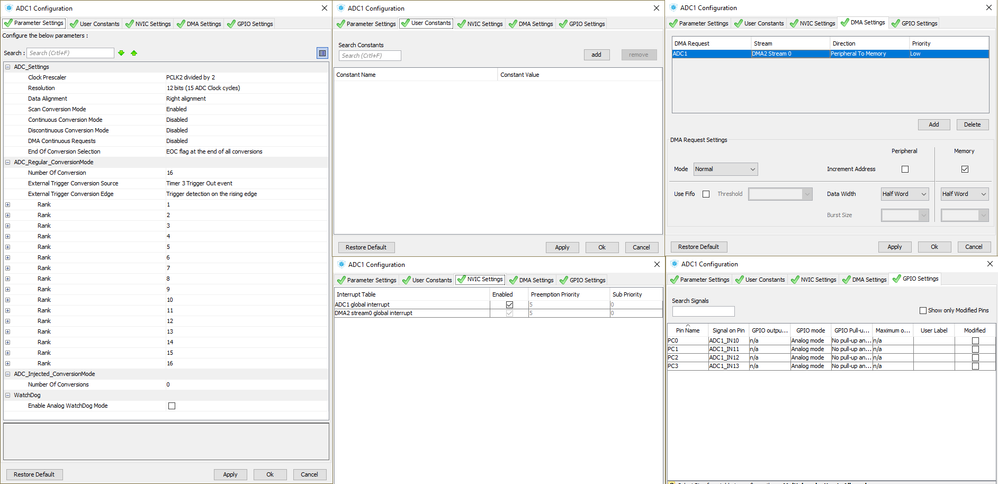This screenshot has height=484, width=998.
Task: Expand the Rank 16 row
Action: coord(8,363)
